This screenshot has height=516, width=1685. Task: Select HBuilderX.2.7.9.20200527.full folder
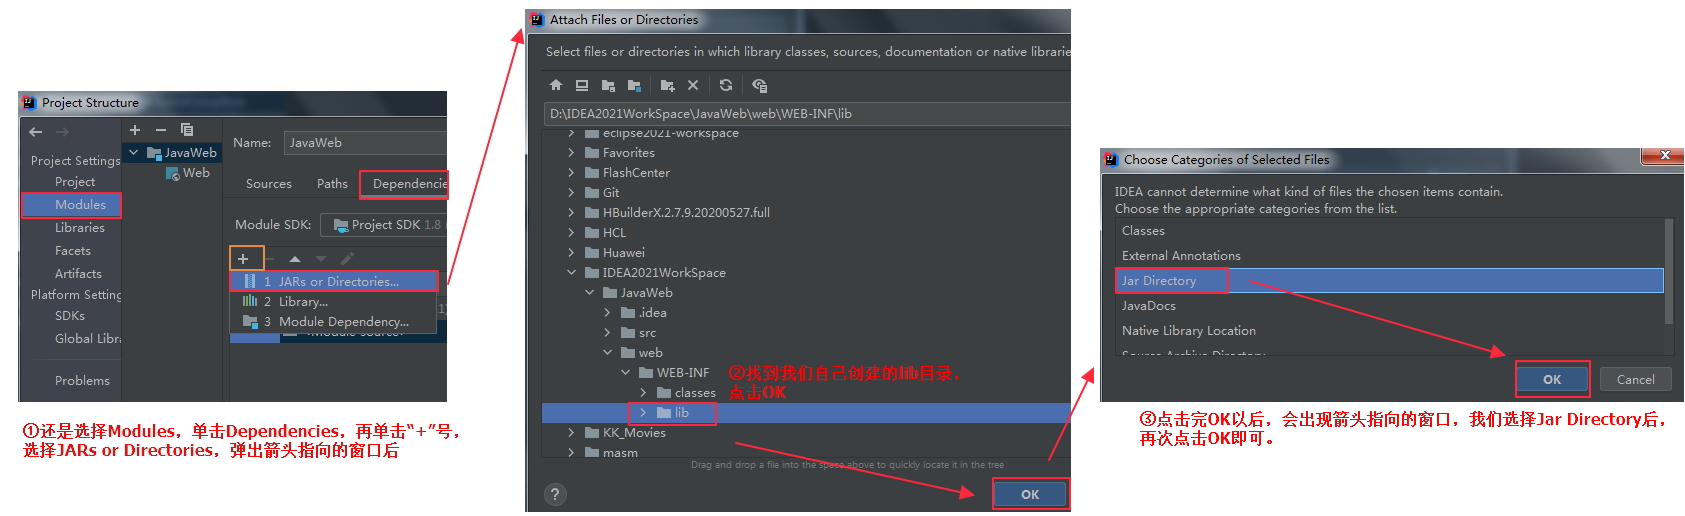pyautogui.click(x=686, y=213)
